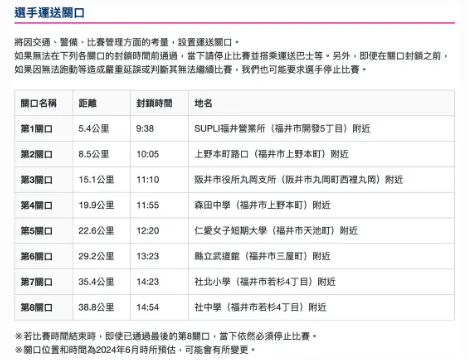This screenshot has width=468, height=360.
Task: Click the closing time 11:10
Action: 148,180
